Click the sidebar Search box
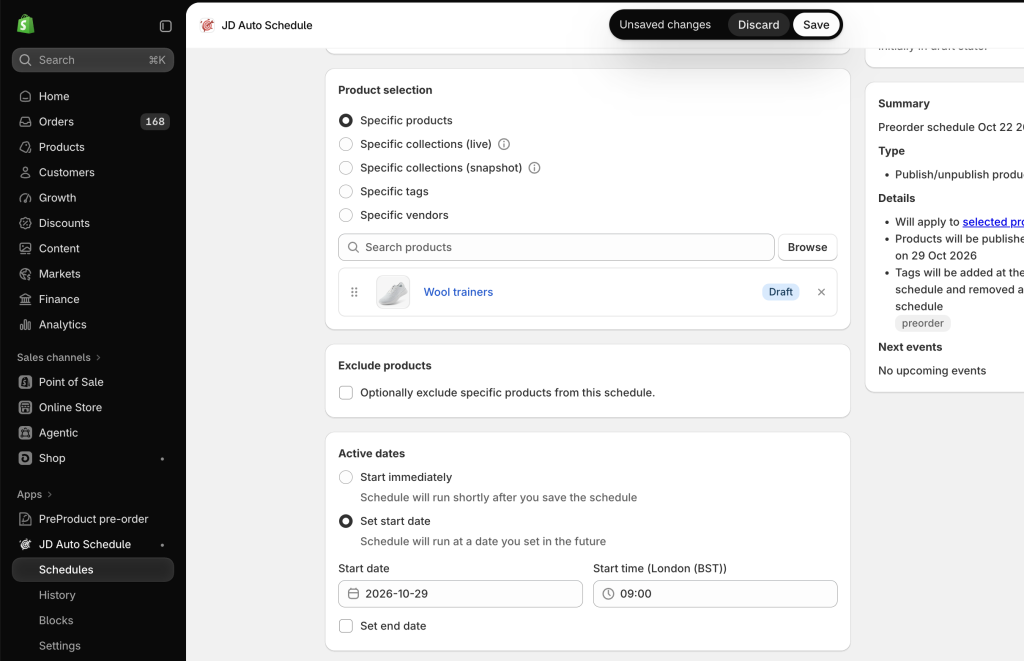The image size is (1024, 661). 93,60
